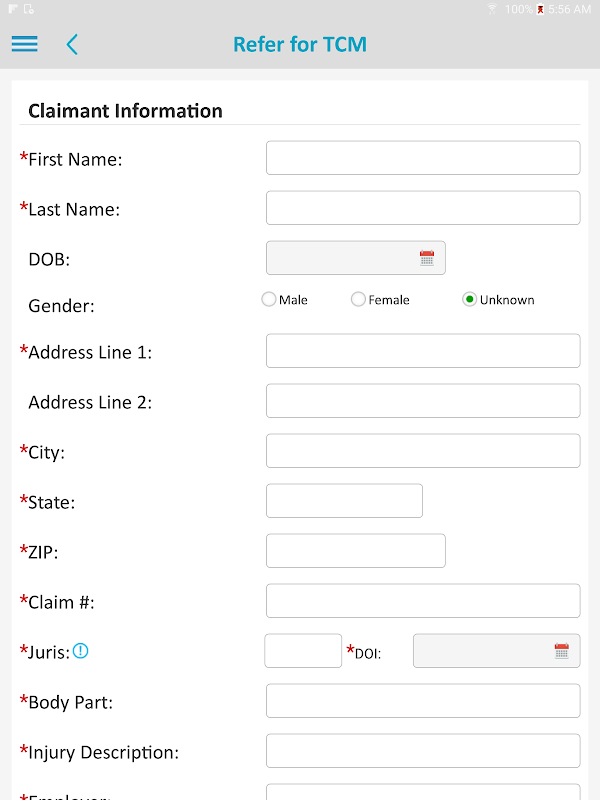
Task: Focus the First Name input field
Action: tap(423, 158)
